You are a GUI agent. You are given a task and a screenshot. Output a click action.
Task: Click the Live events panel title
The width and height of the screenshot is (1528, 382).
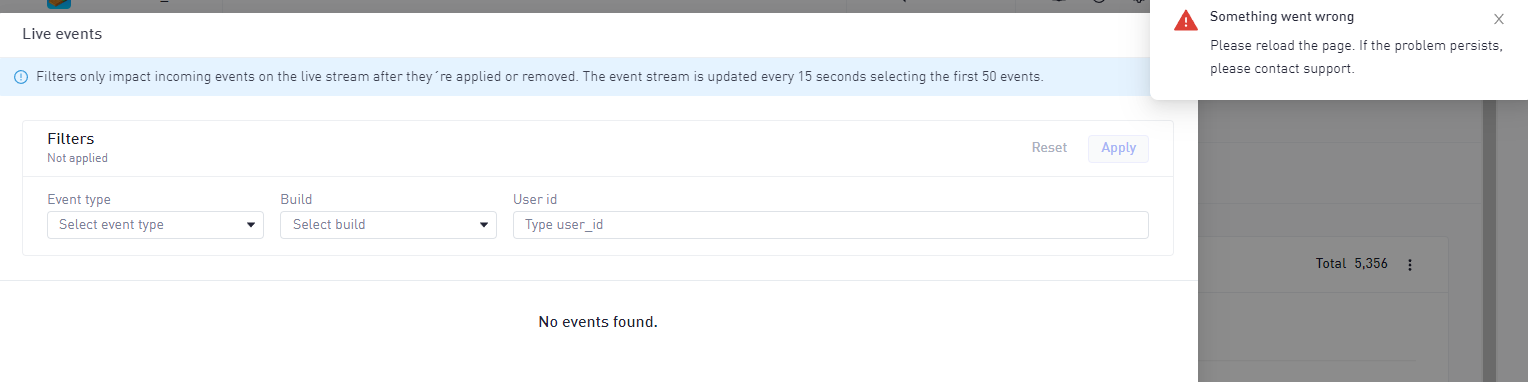click(x=62, y=34)
